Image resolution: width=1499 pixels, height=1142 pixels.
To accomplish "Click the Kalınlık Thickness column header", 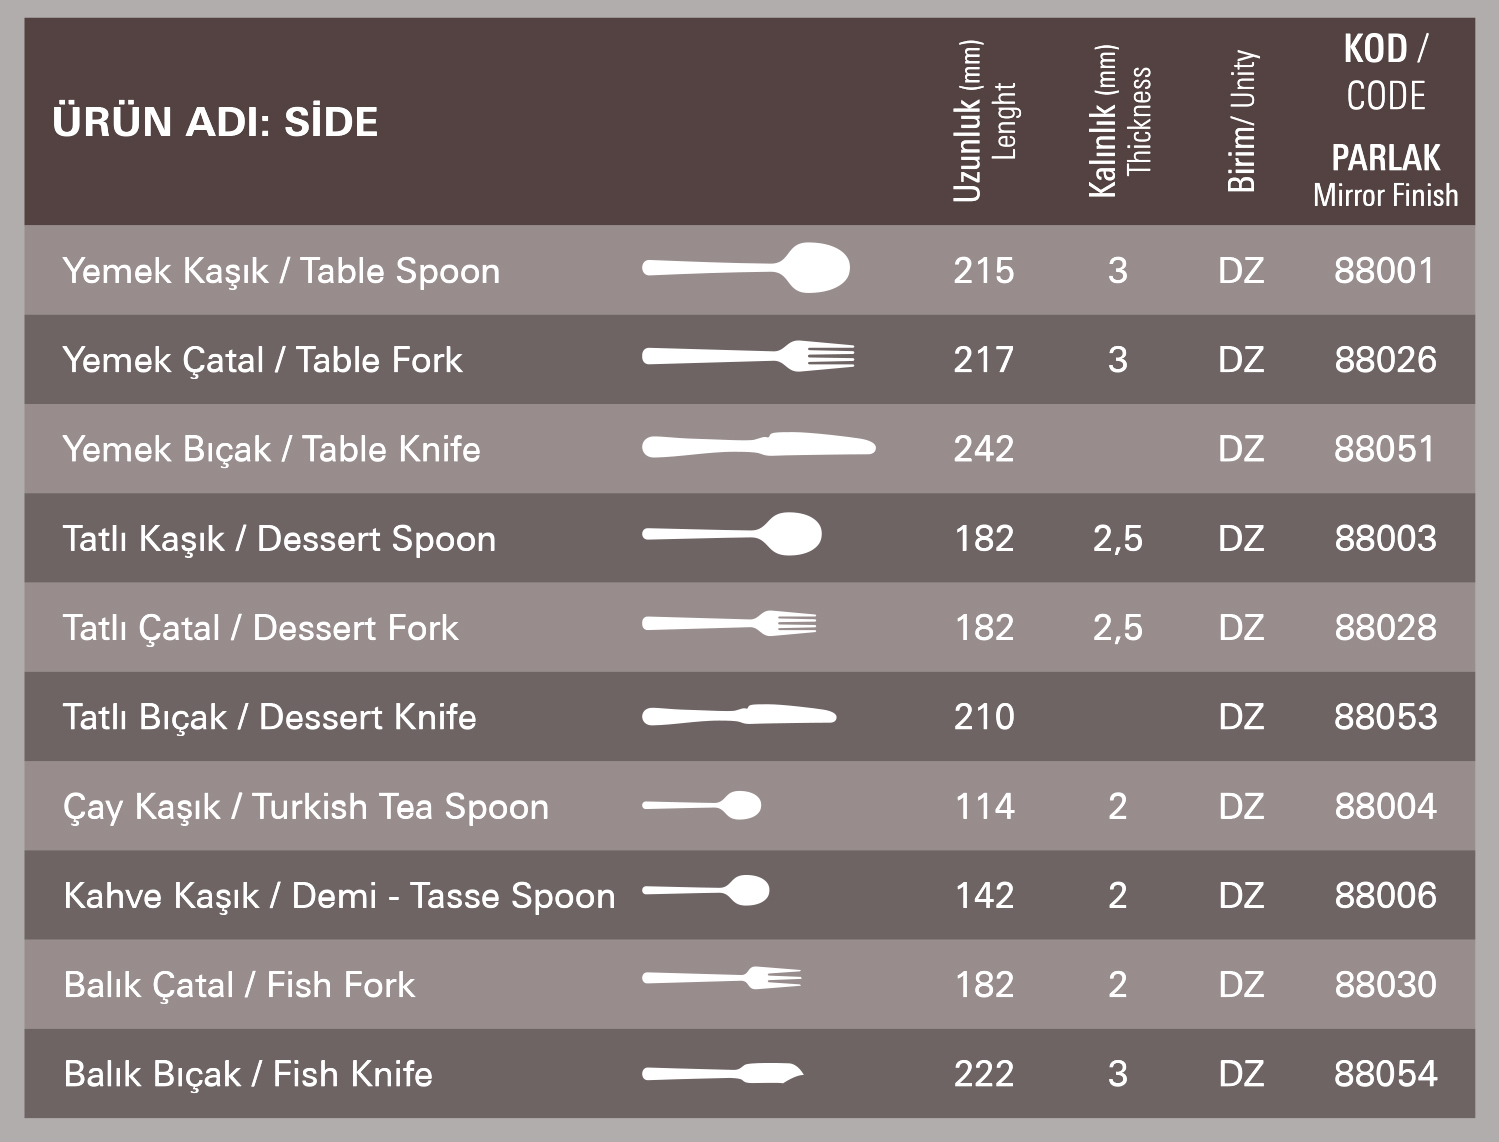I will (1119, 121).
